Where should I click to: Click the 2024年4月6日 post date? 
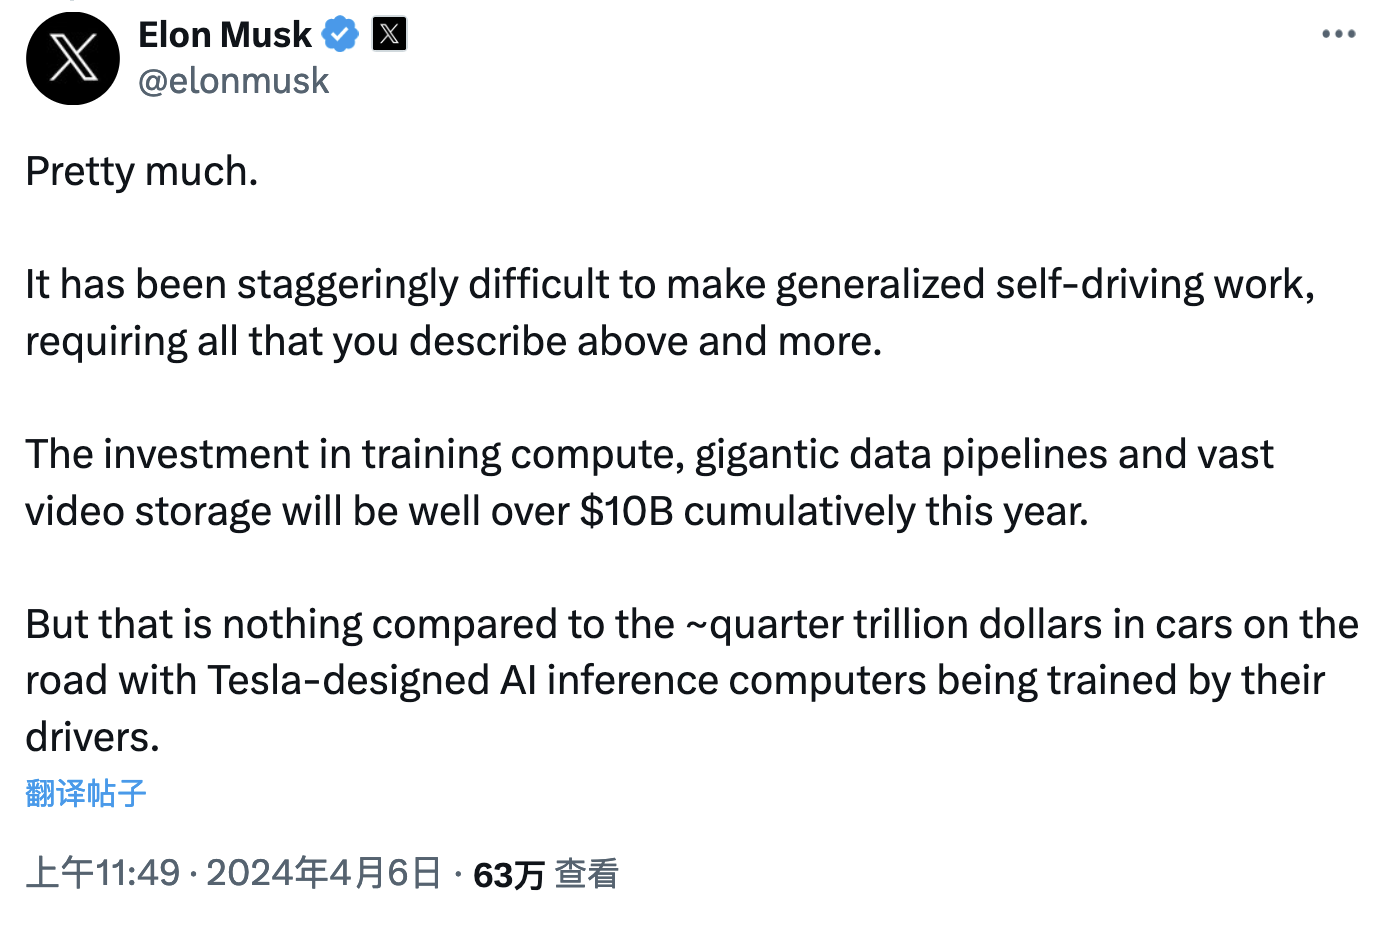tap(323, 873)
